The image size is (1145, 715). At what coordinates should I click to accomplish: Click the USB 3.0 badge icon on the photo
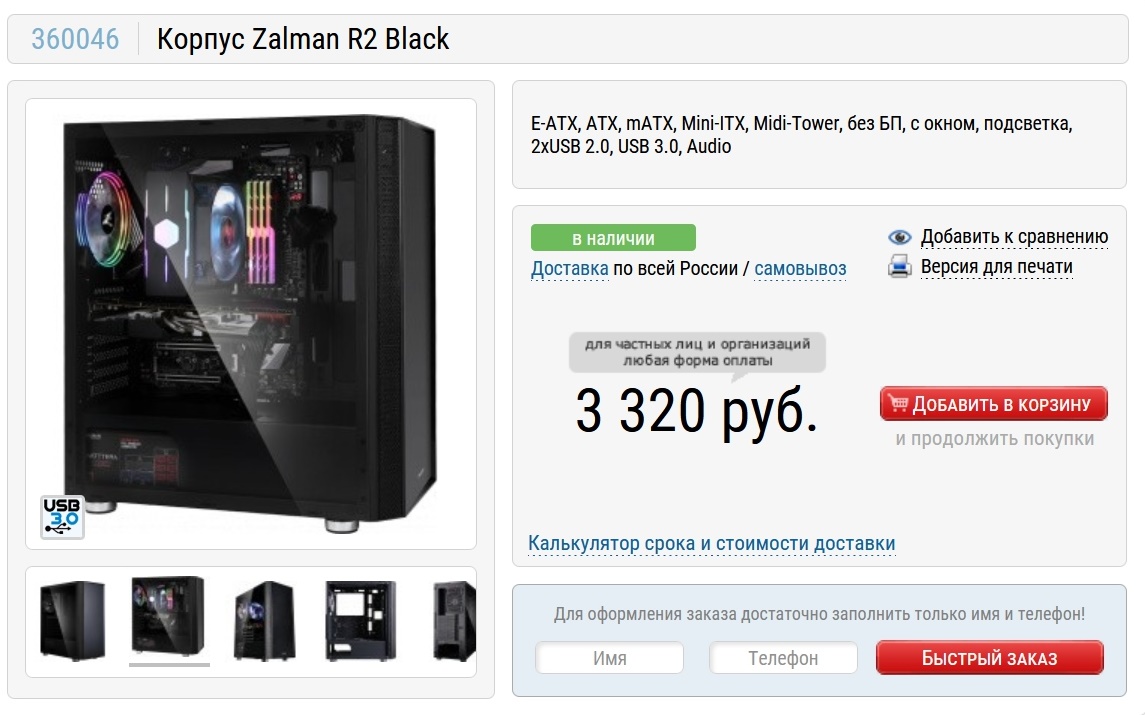pyautogui.click(x=62, y=517)
